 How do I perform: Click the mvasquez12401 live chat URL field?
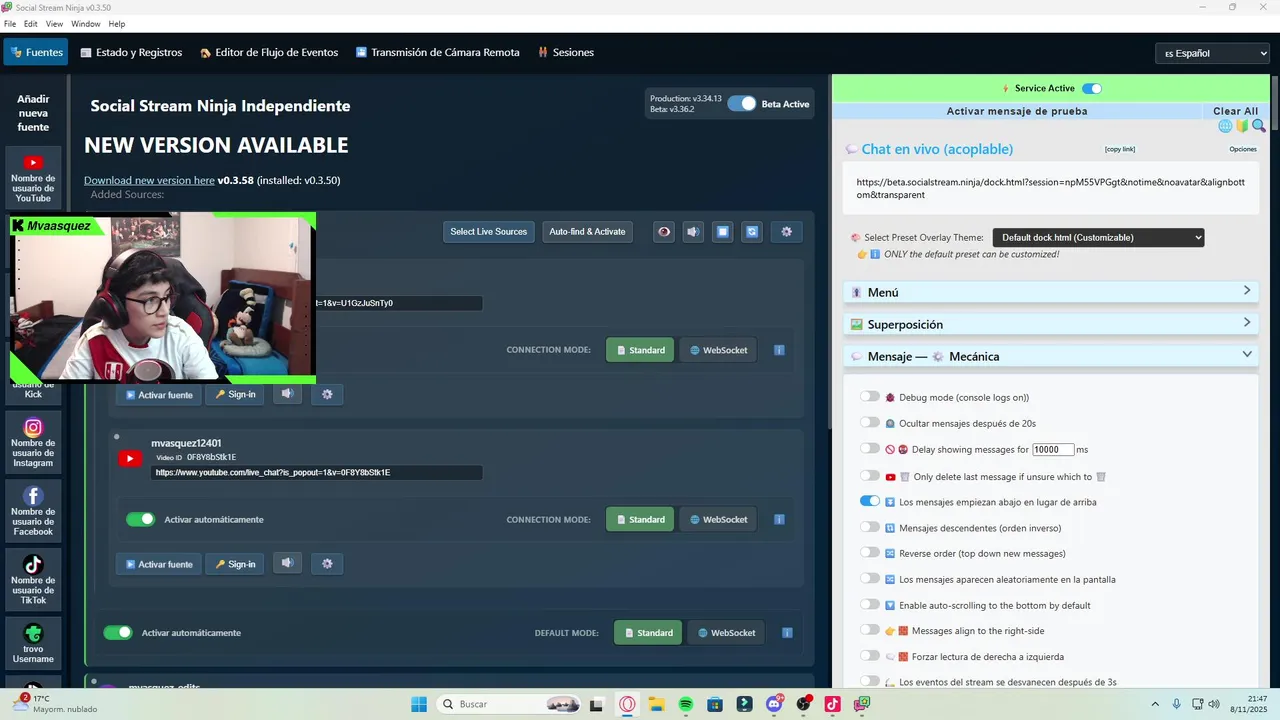(x=316, y=472)
